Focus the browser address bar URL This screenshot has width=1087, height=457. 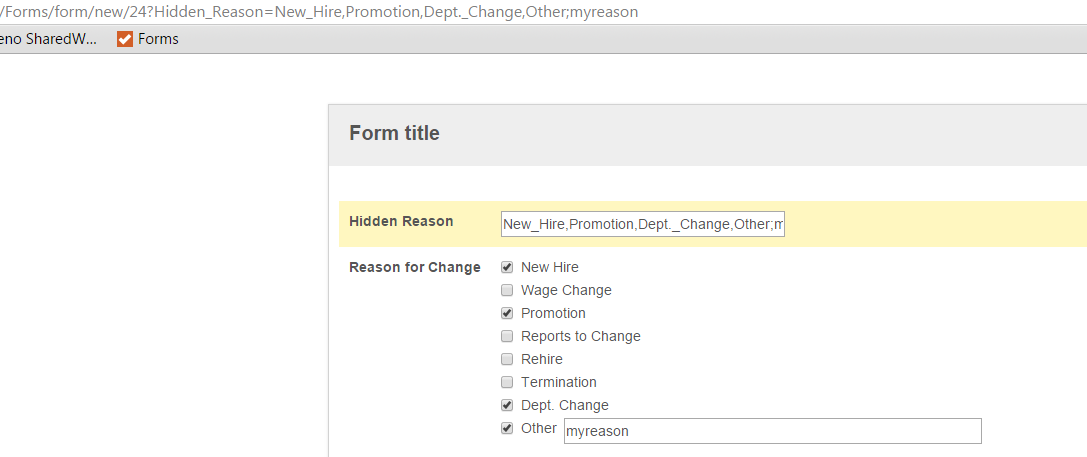click(319, 12)
